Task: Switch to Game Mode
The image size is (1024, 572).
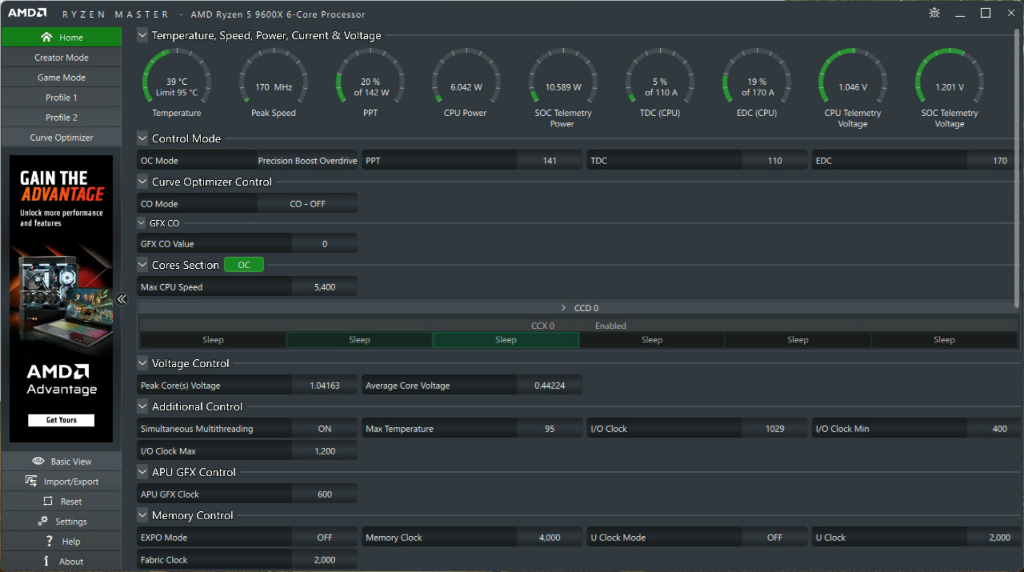Action: coord(61,77)
